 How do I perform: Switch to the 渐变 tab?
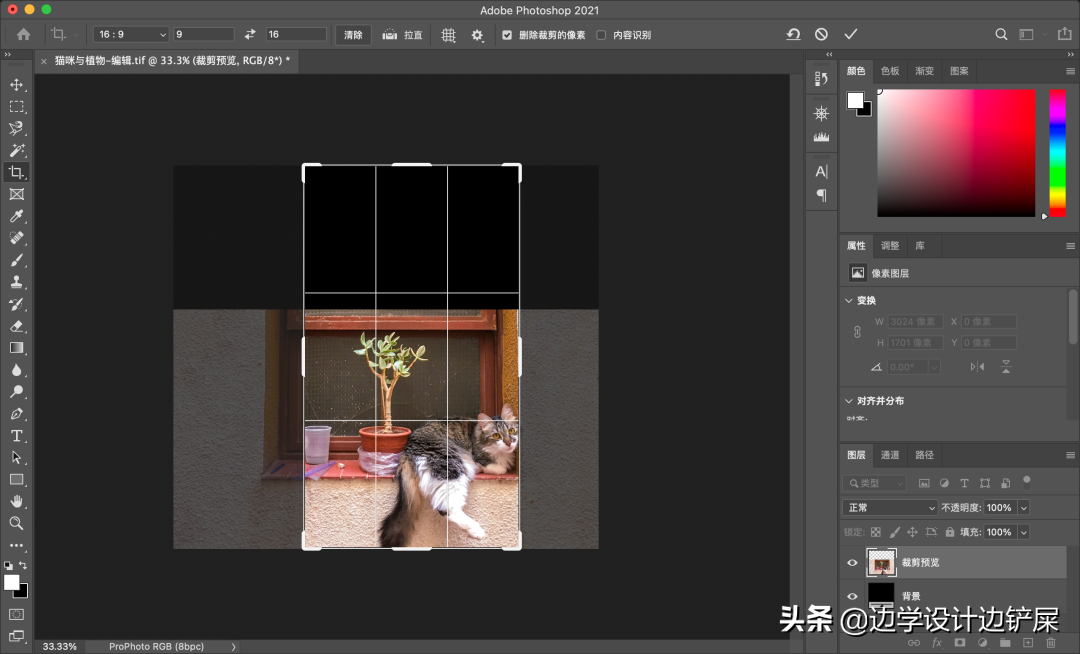point(924,71)
